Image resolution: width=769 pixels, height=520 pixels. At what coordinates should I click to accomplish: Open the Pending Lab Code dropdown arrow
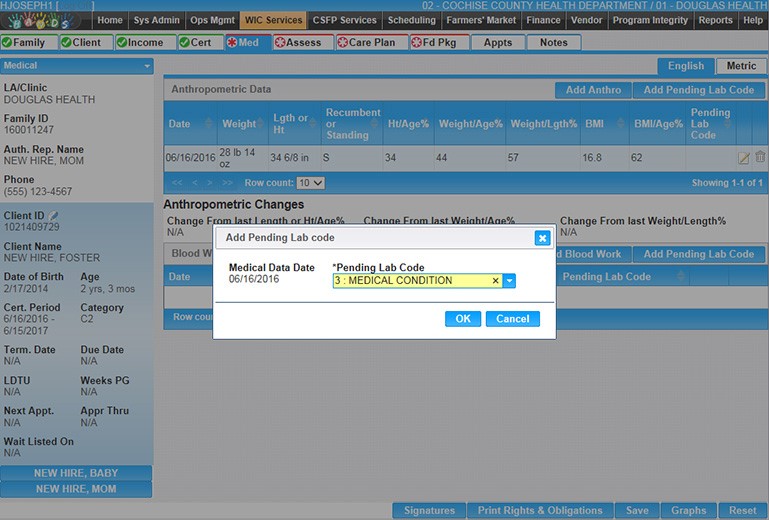point(509,281)
